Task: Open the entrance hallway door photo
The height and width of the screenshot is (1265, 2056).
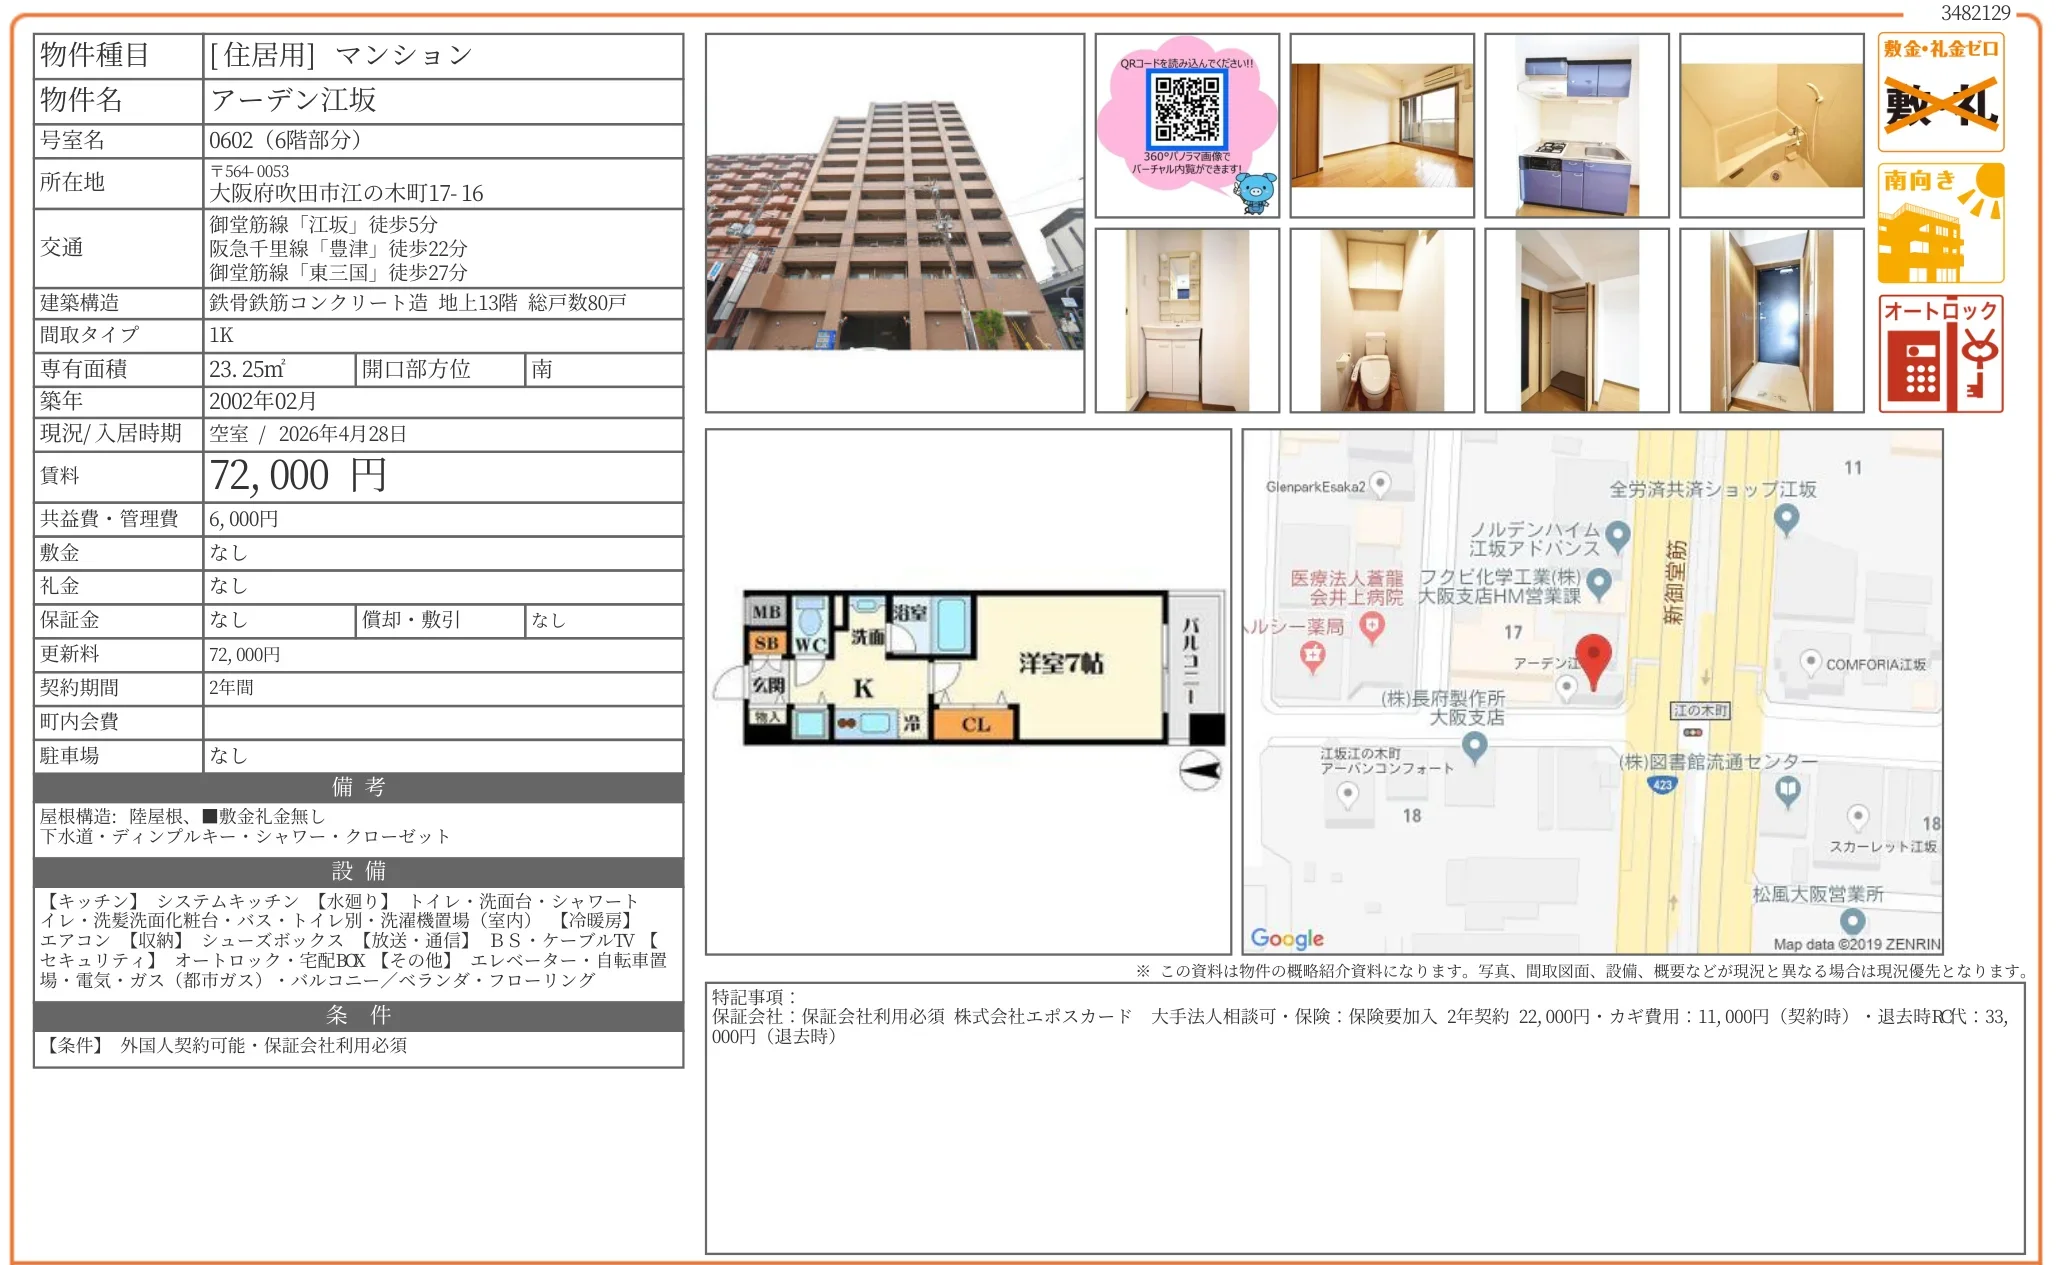Action: [1771, 320]
